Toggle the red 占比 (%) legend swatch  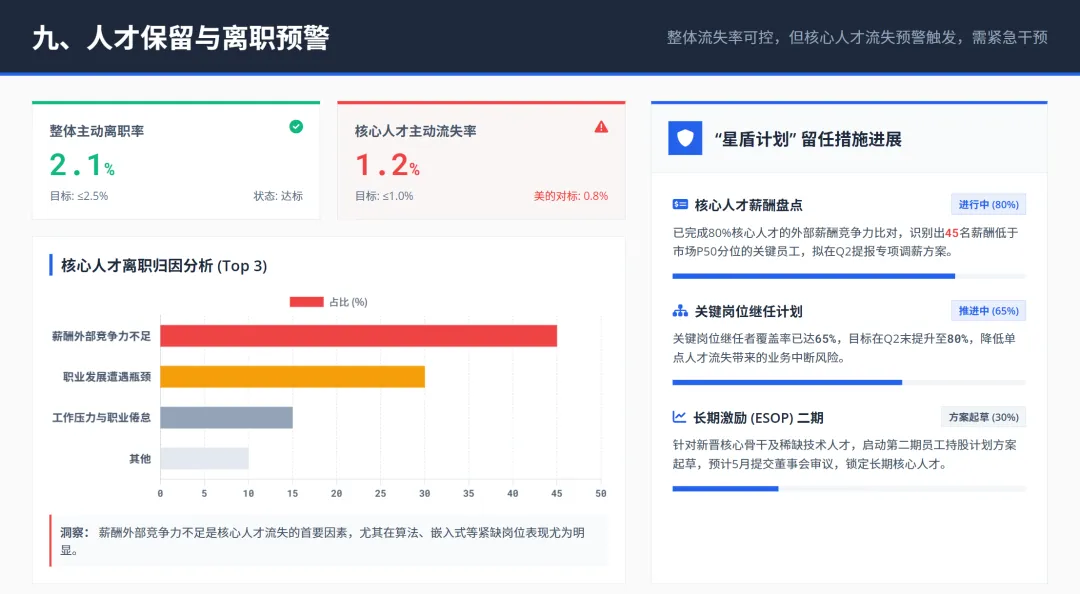coord(307,302)
